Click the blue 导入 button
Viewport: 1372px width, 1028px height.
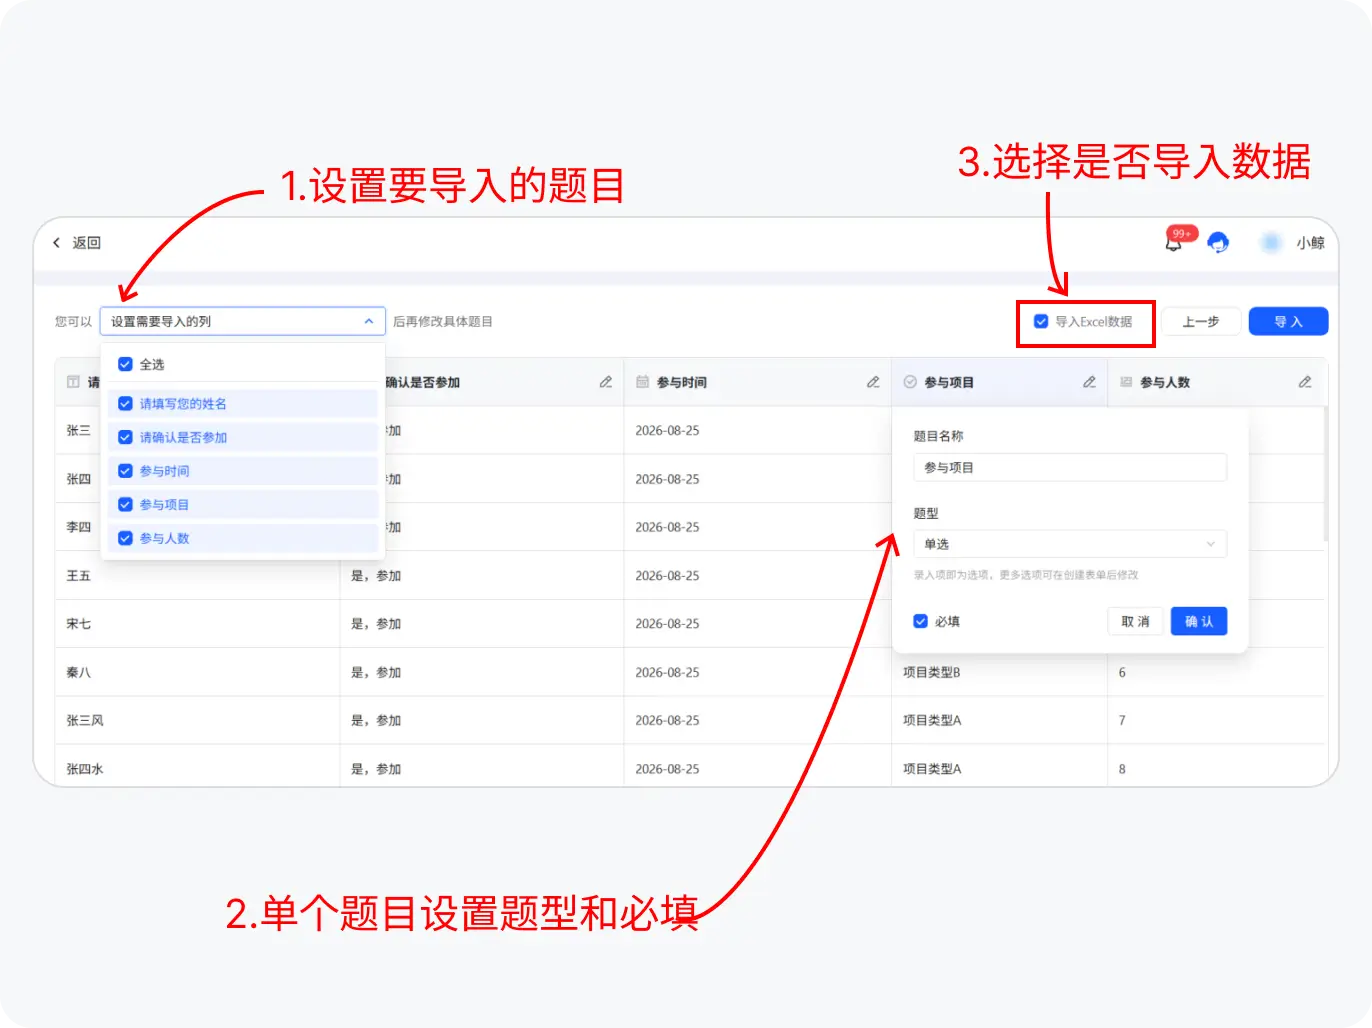(1288, 322)
